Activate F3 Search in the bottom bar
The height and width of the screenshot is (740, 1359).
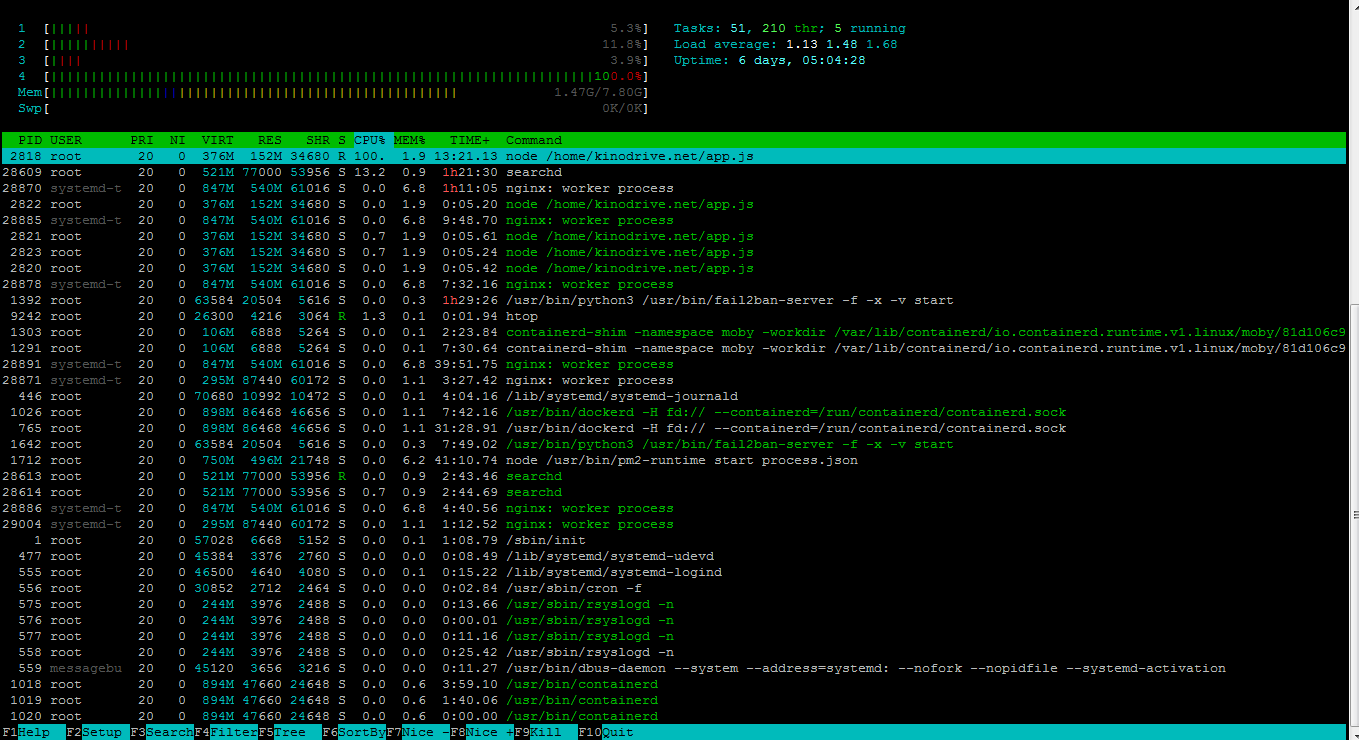162,732
